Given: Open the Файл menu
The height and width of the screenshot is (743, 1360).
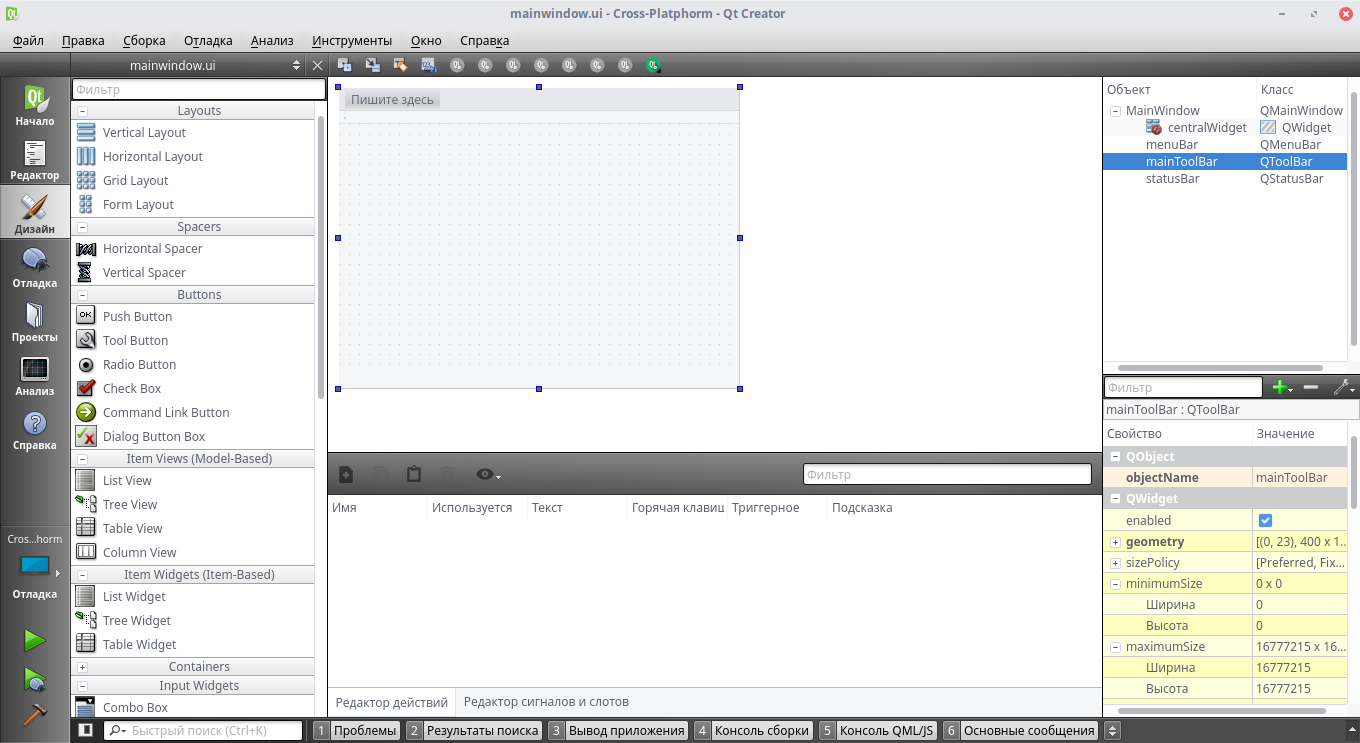Looking at the screenshot, I should 28,40.
